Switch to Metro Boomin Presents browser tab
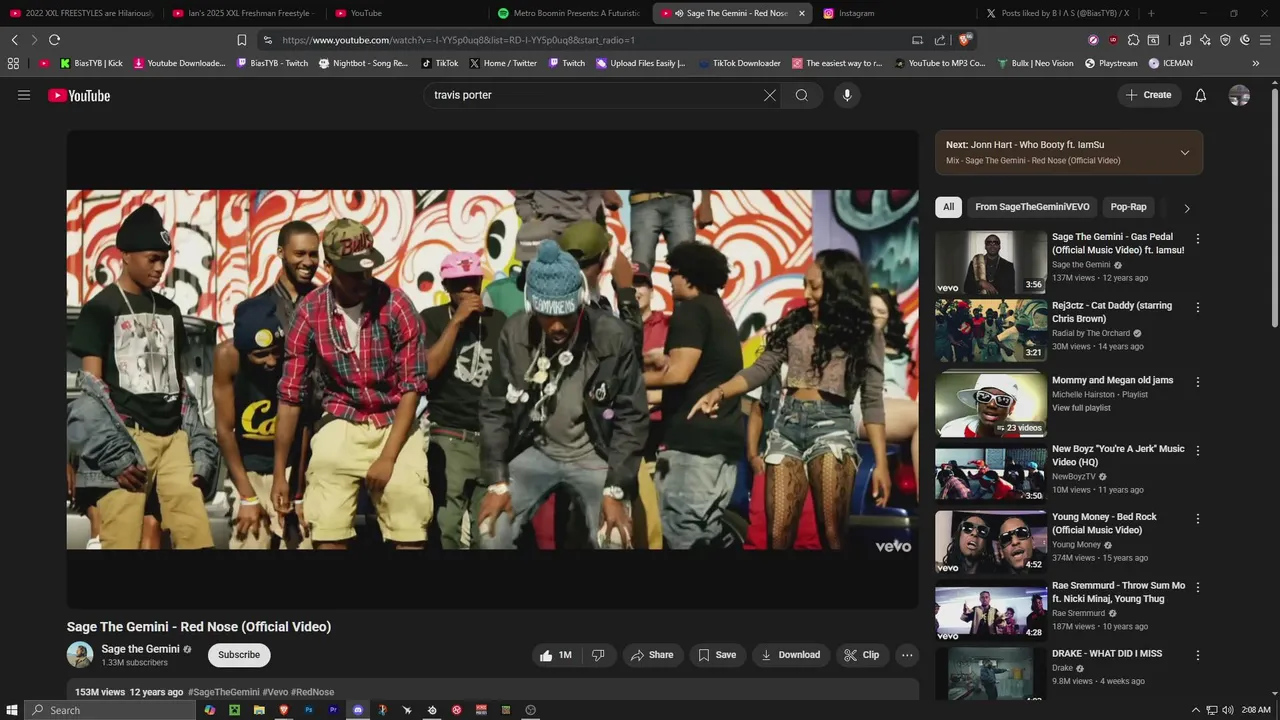 570,13
